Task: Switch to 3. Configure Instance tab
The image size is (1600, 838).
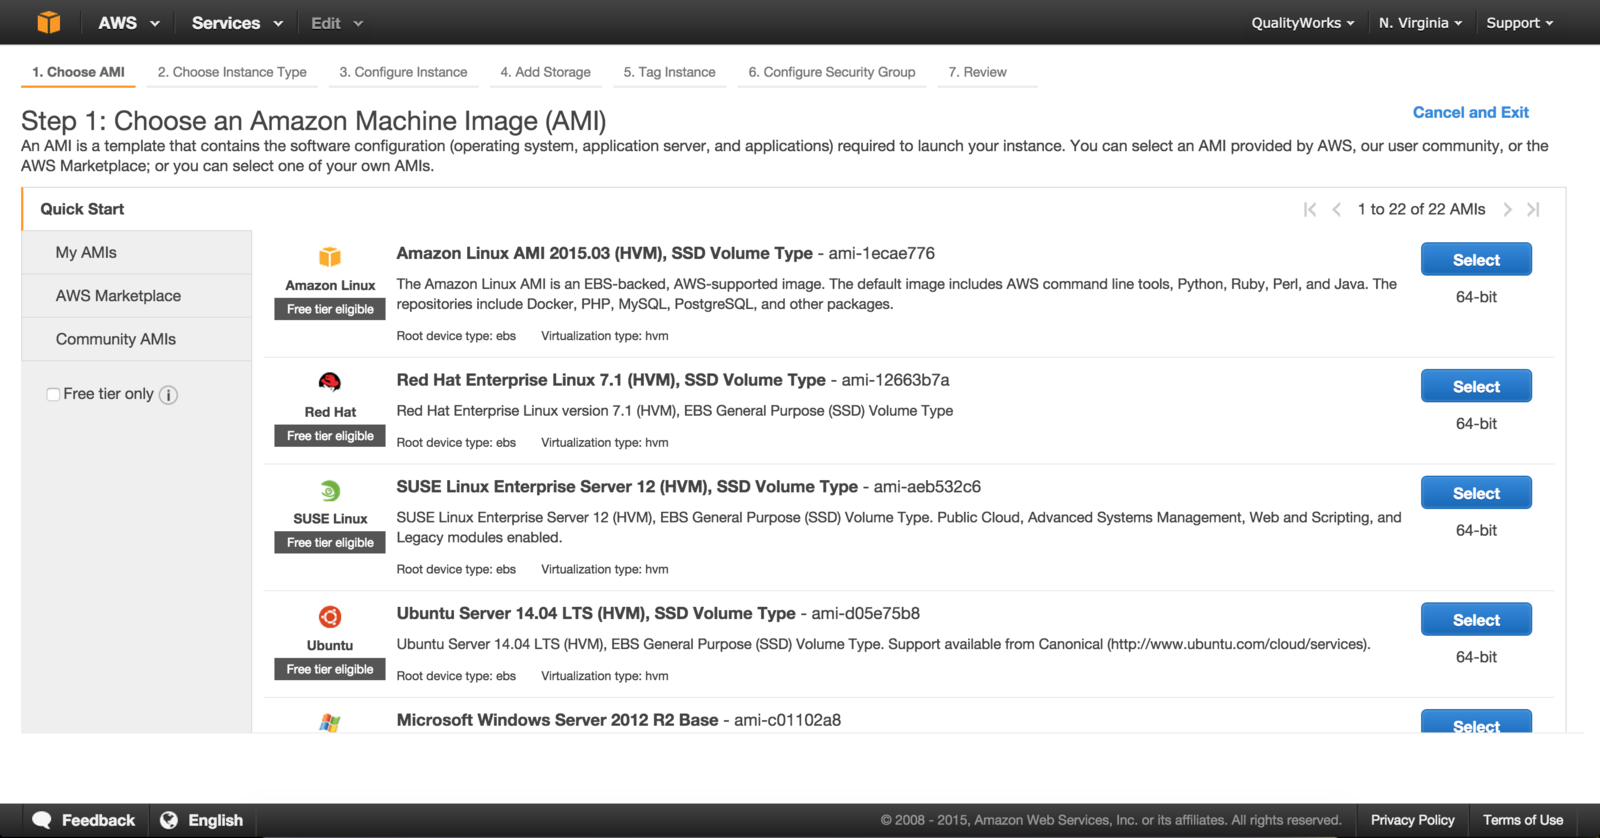Action: point(403,72)
